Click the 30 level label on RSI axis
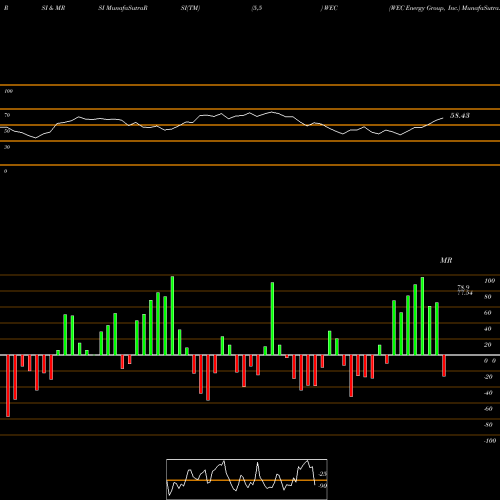Viewport: 500px width, 500px height. click(x=7, y=147)
